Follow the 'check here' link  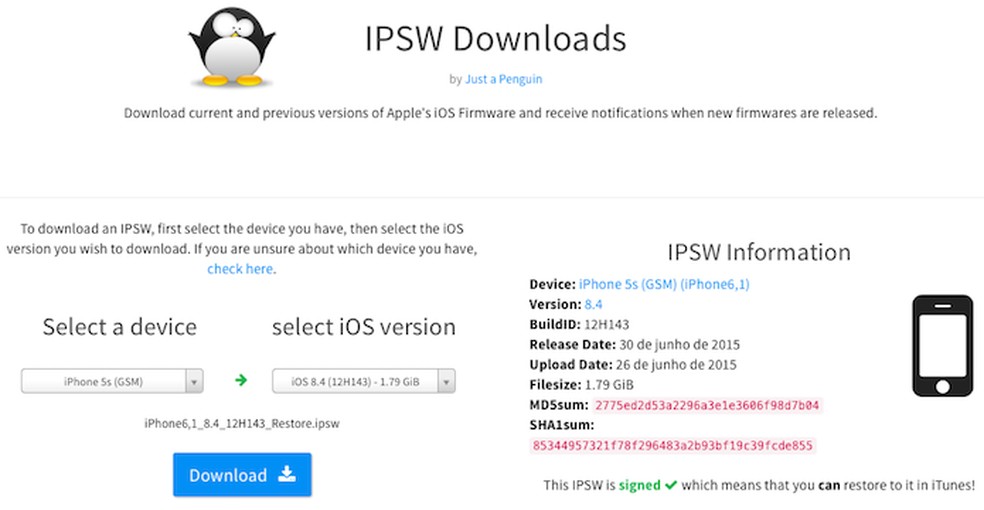pos(242,269)
